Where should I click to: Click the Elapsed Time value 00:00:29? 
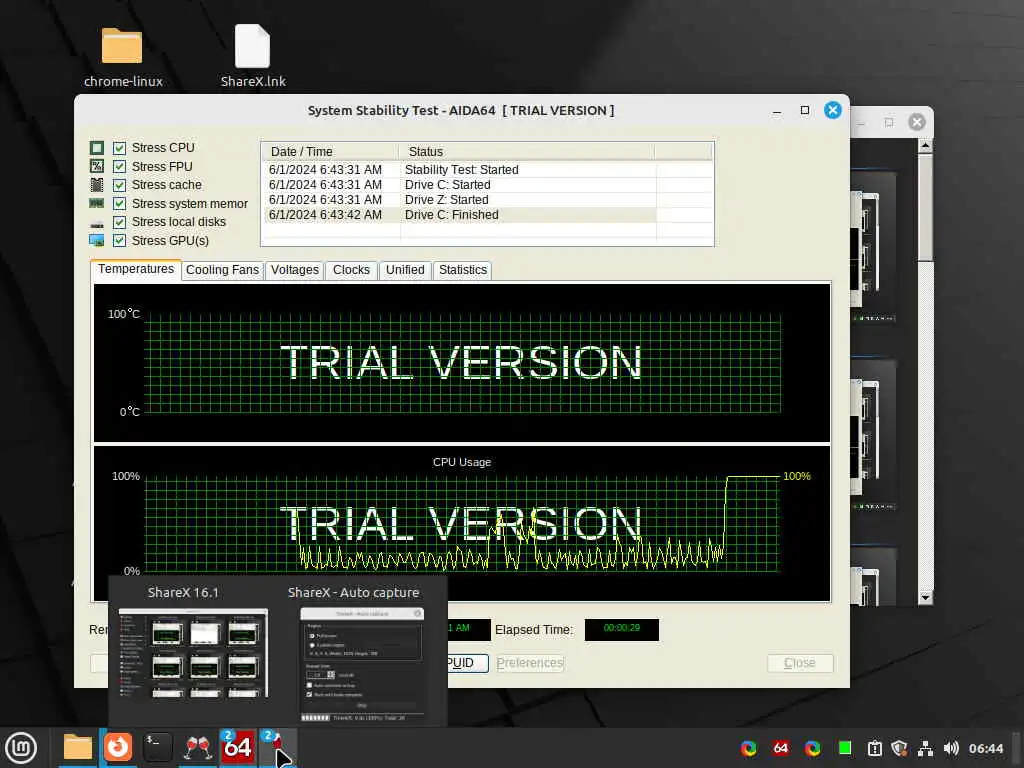(622, 628)
